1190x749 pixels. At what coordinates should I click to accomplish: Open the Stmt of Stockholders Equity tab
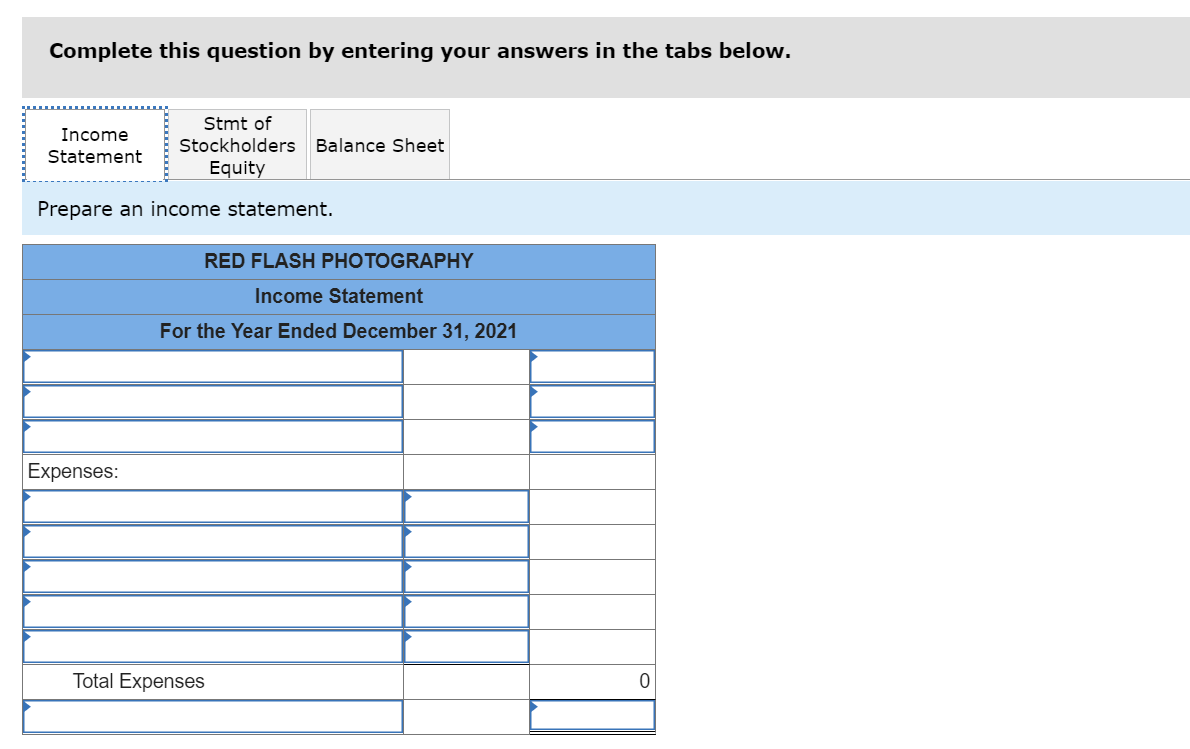coord(237,144)
